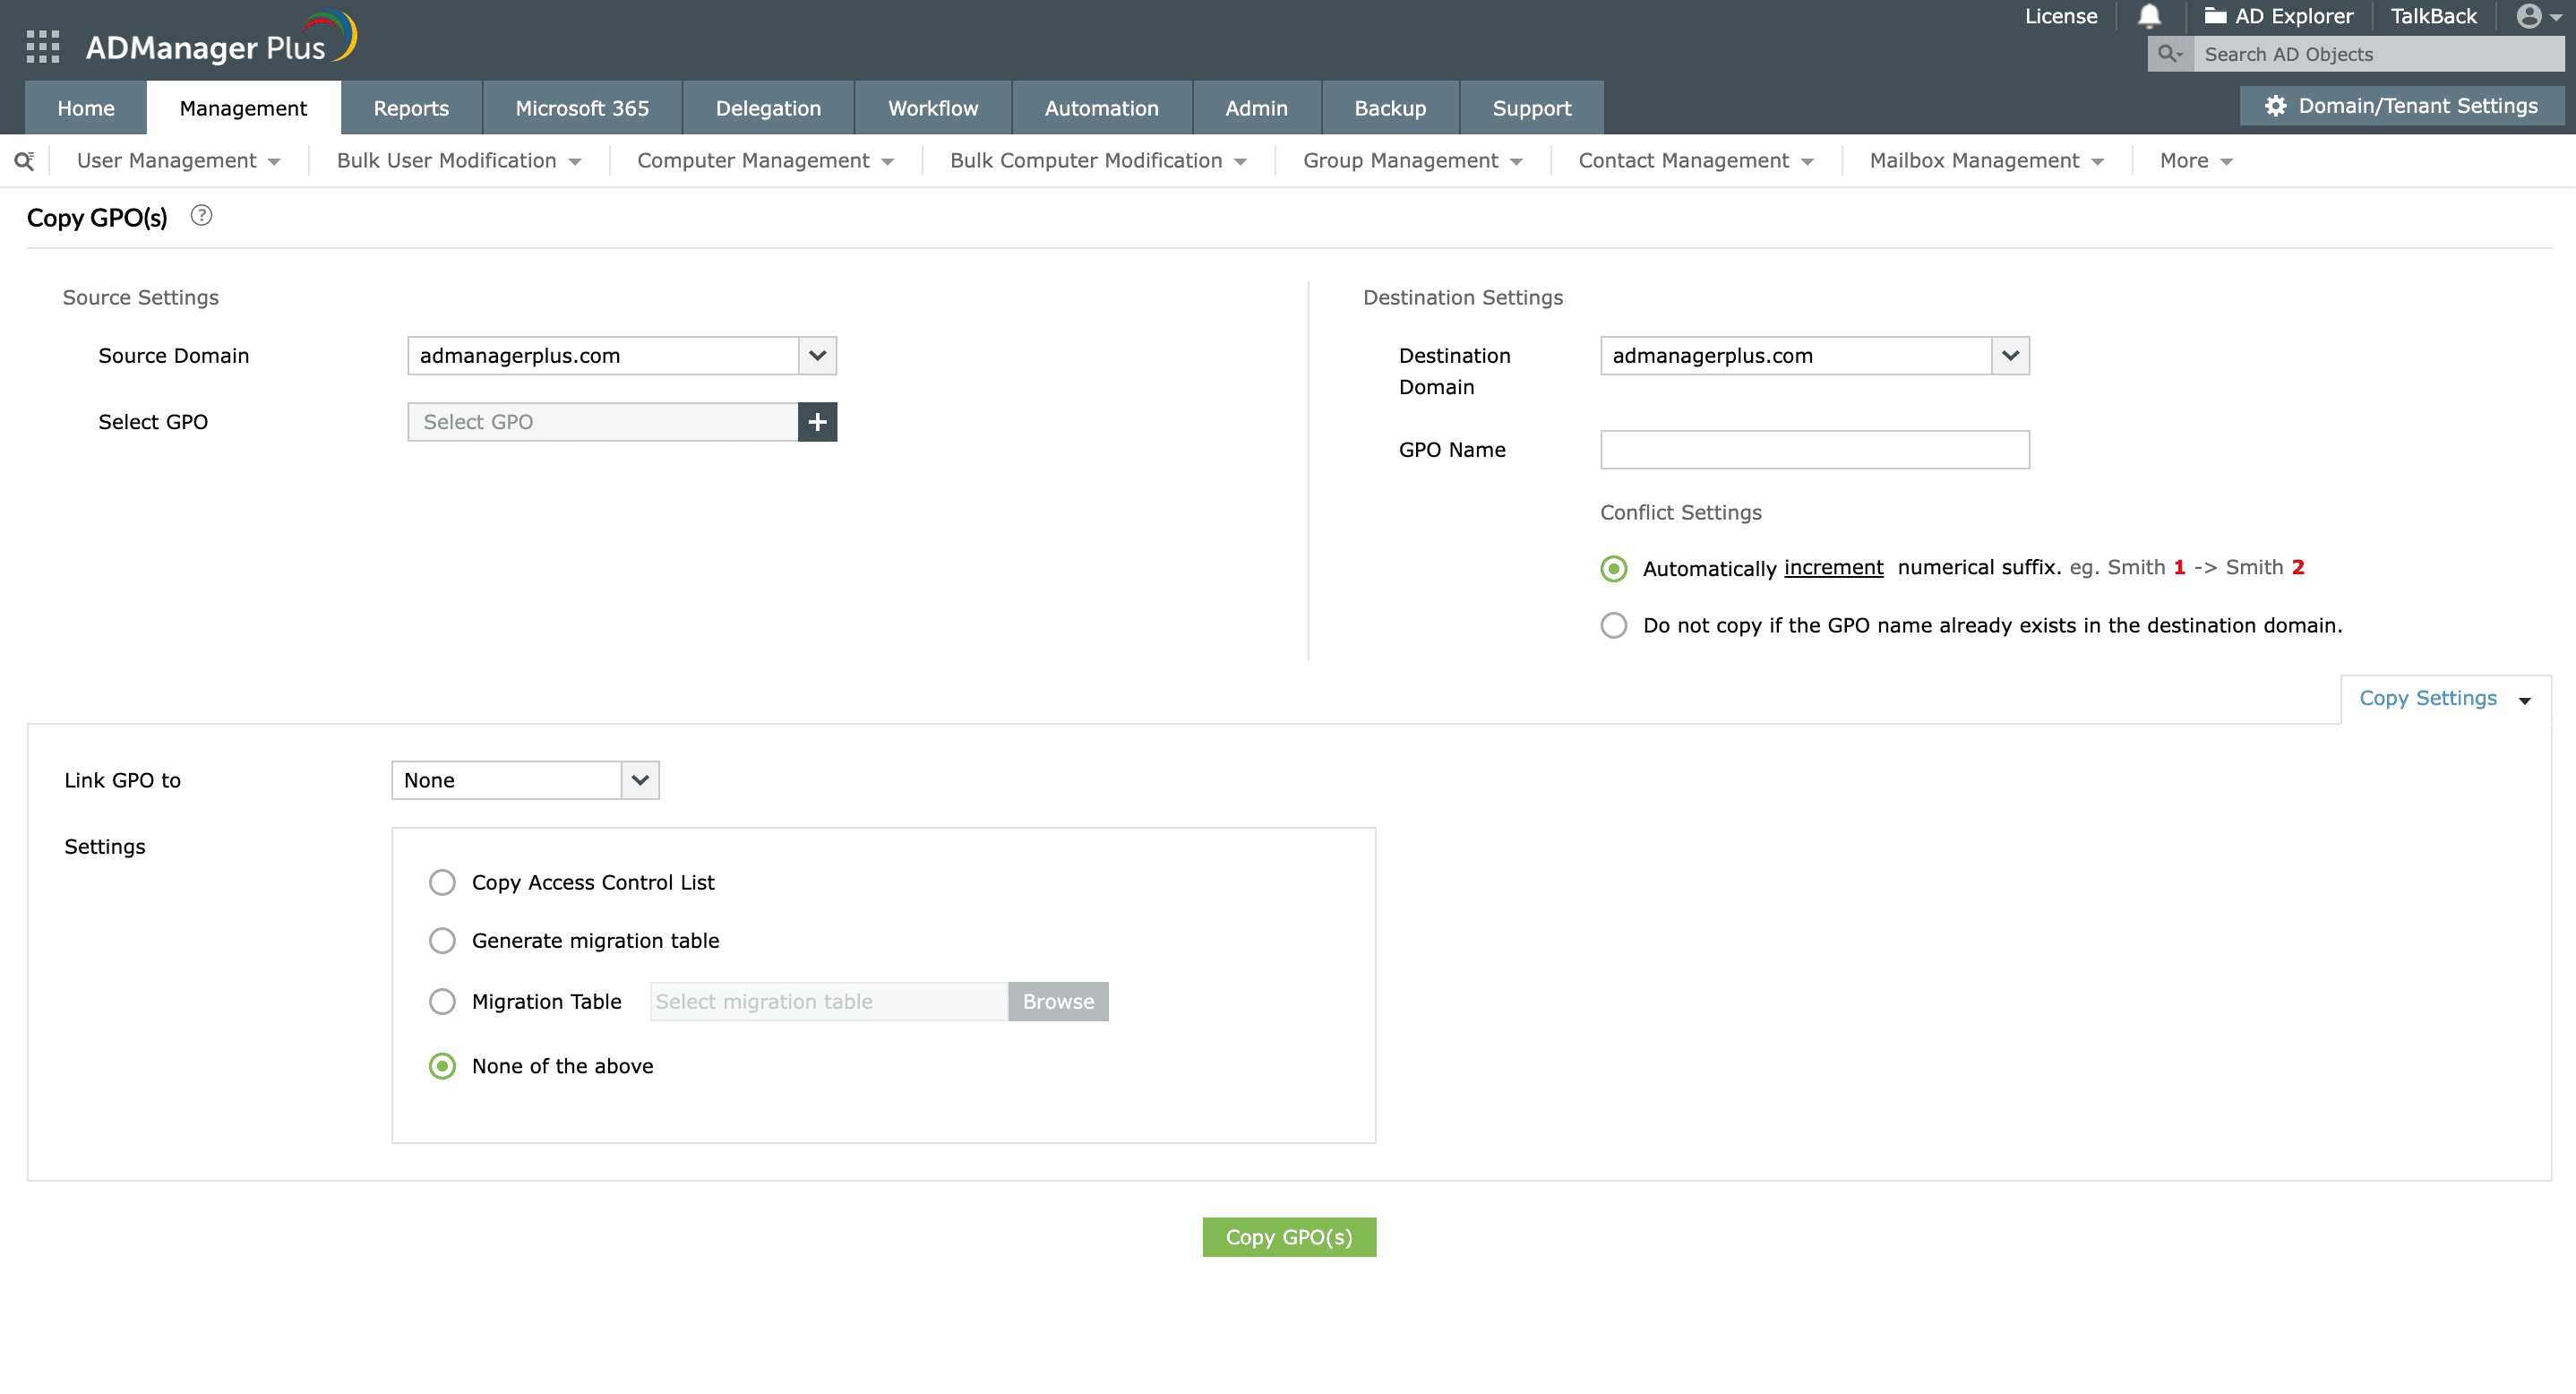Click the notifications bell icon
The height and width of the screenshot is (1394, 2576).
click(x=2149, y=16)
